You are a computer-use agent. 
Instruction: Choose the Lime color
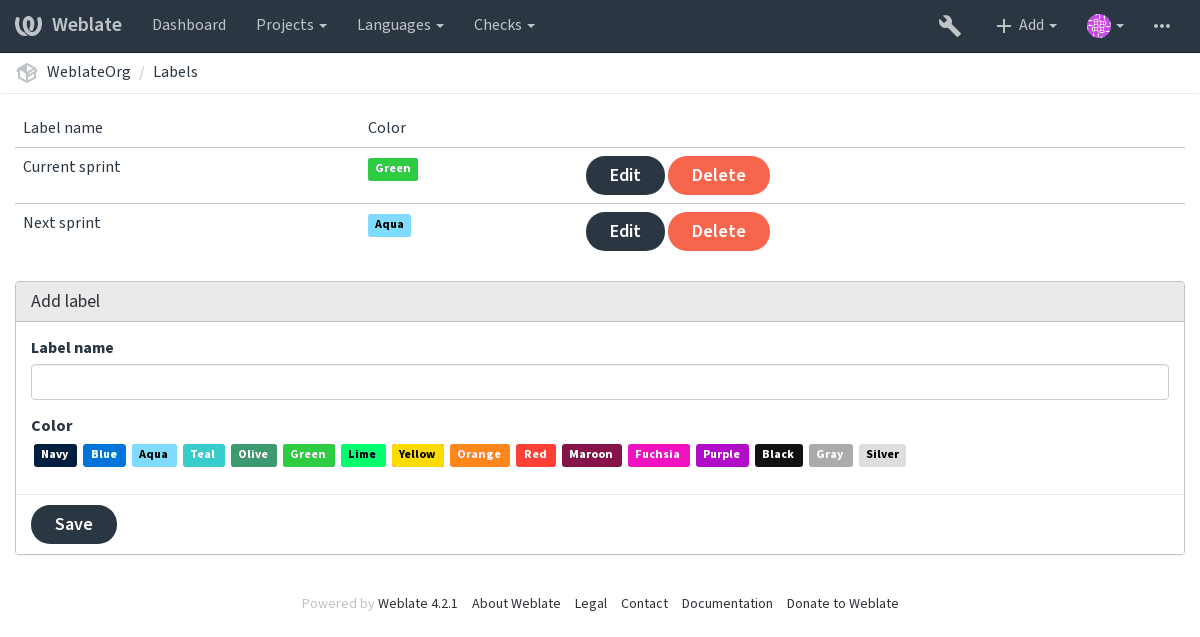363,455
